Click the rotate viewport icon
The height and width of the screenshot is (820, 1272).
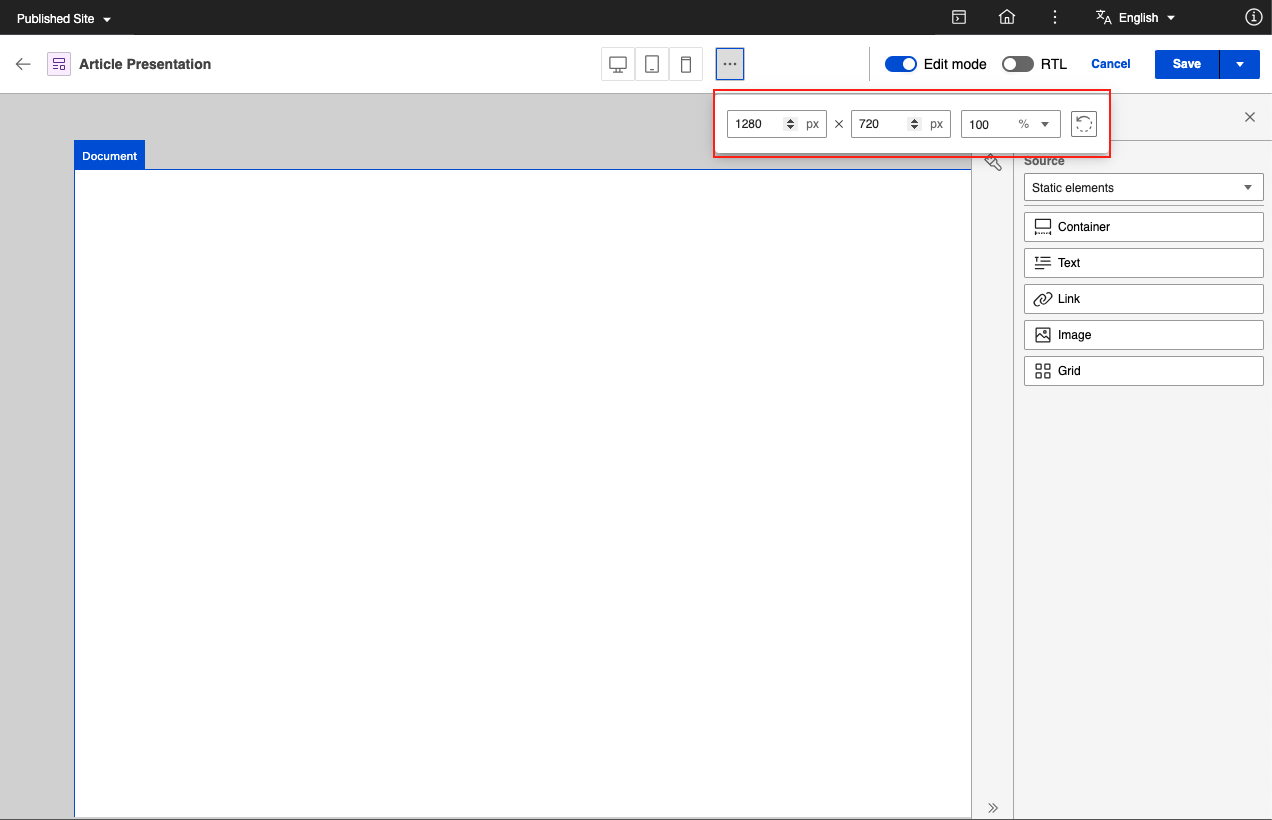(1084, 124)
